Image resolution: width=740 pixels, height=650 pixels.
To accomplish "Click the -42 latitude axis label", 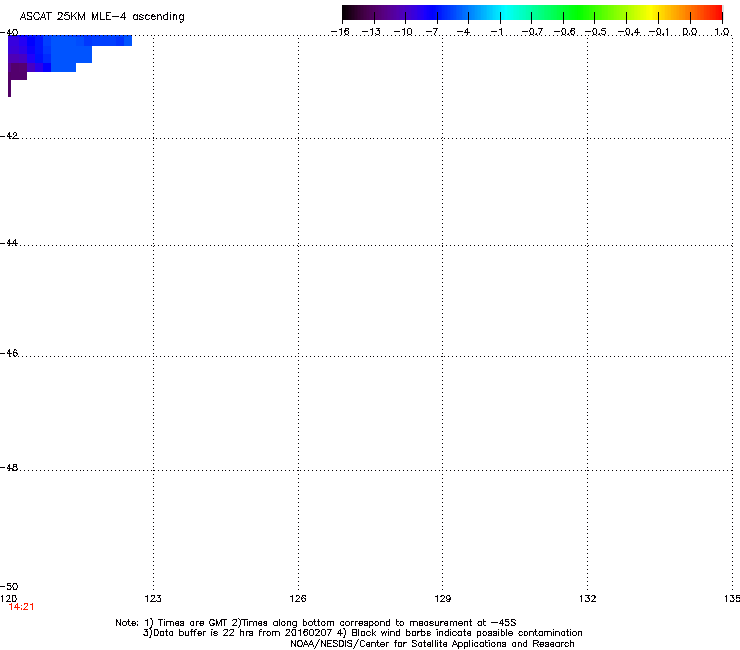I will point(9,136).
